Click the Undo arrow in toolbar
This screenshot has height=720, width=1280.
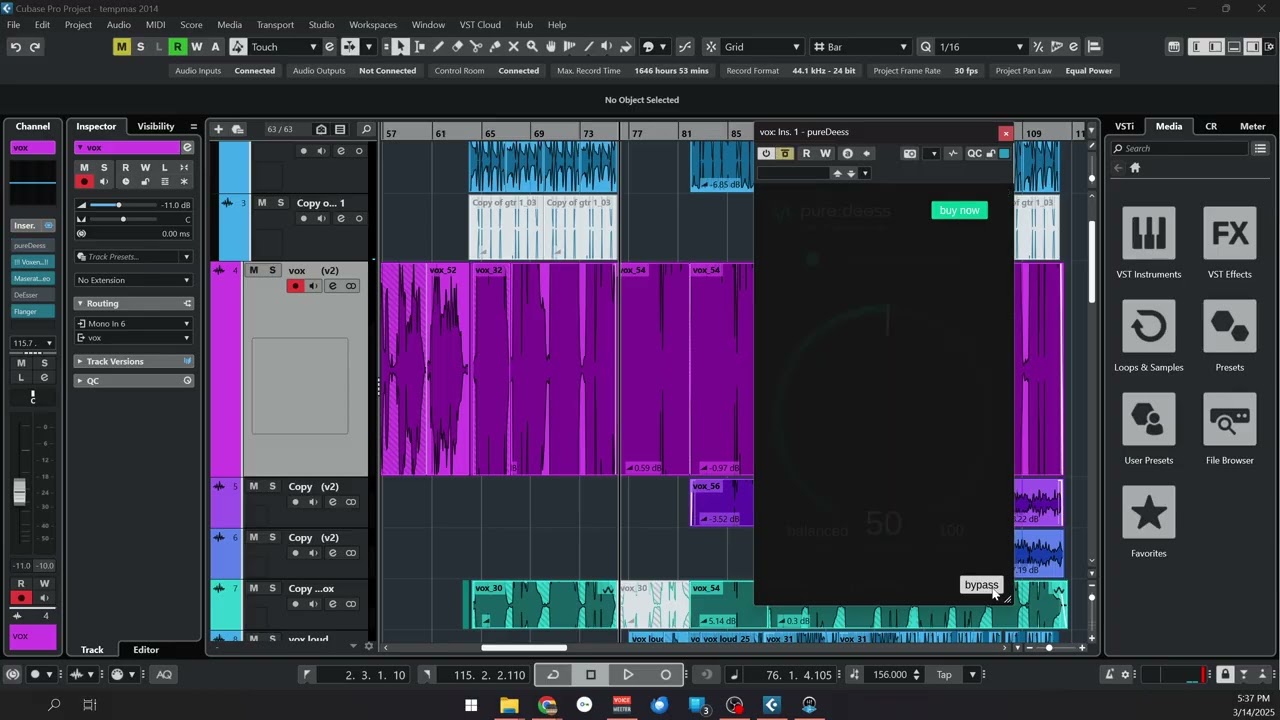15,47
